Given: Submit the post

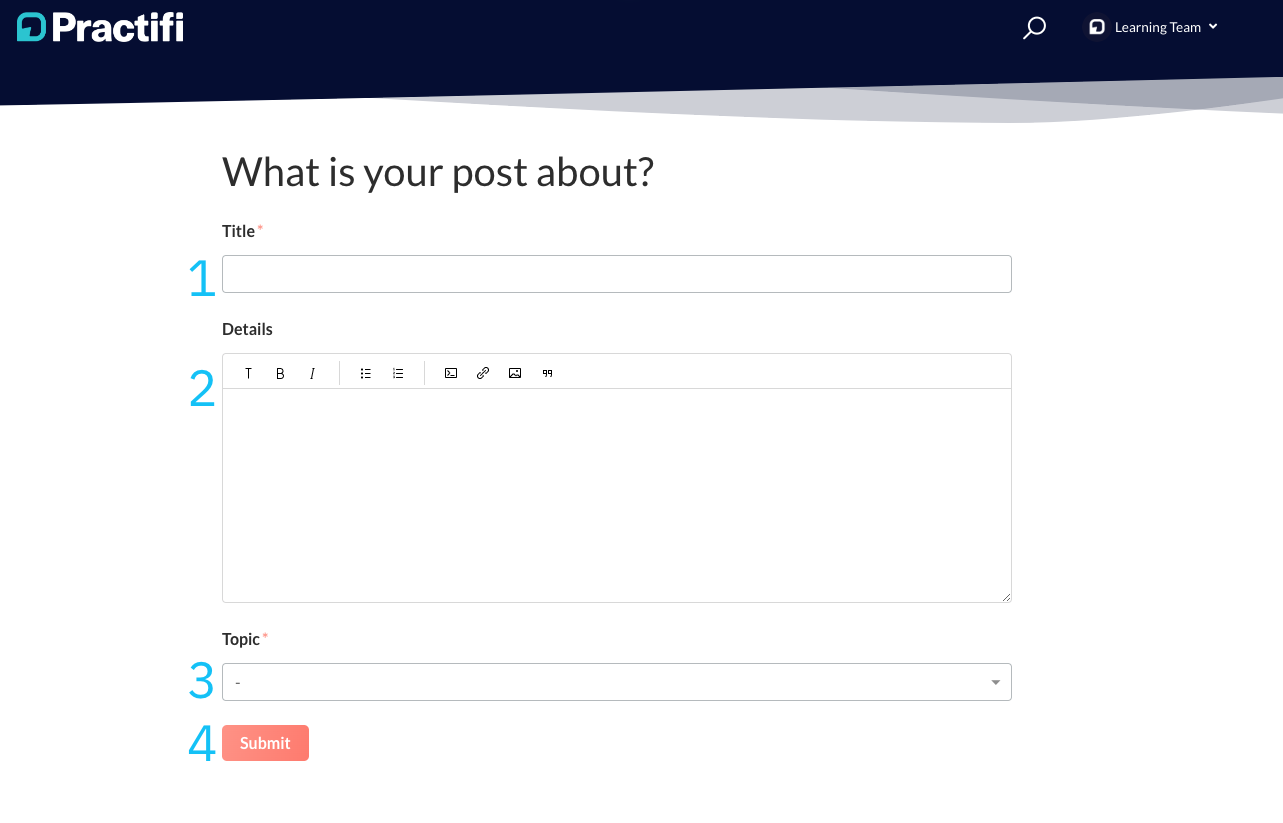Looking at the screenshot, I should click(x=265, y=743).
